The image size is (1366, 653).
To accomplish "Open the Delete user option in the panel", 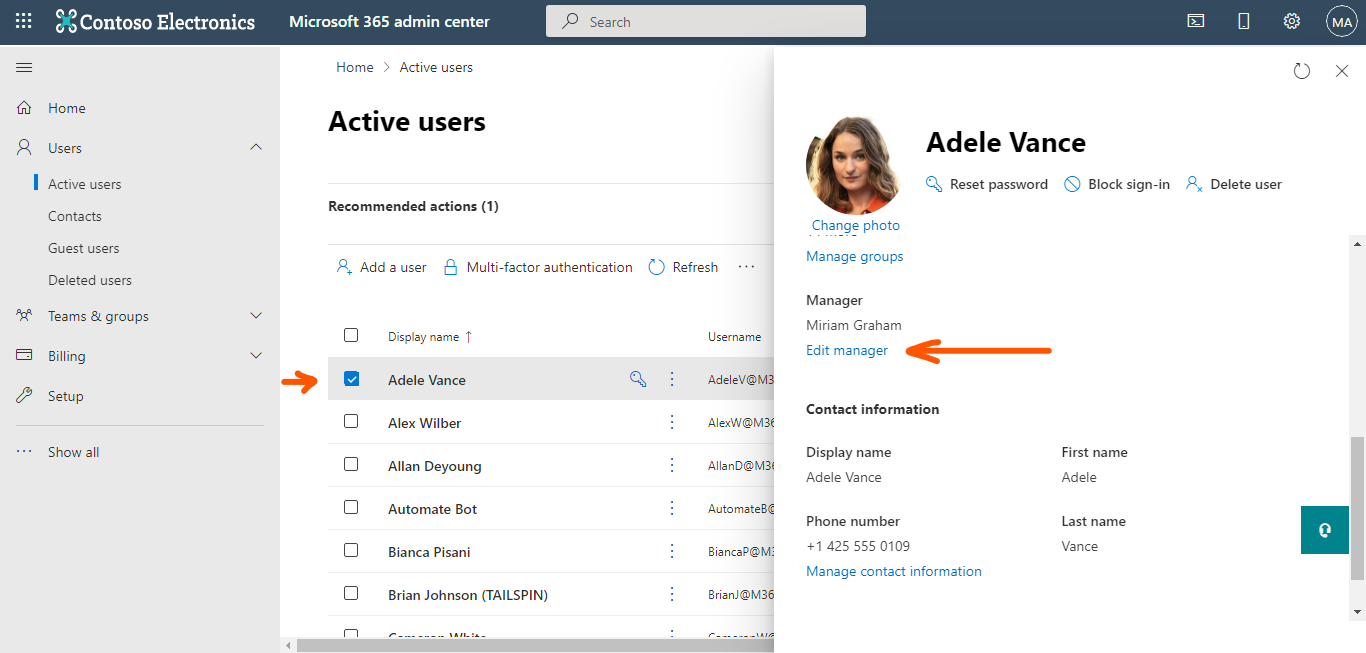I will (1233, 184).
